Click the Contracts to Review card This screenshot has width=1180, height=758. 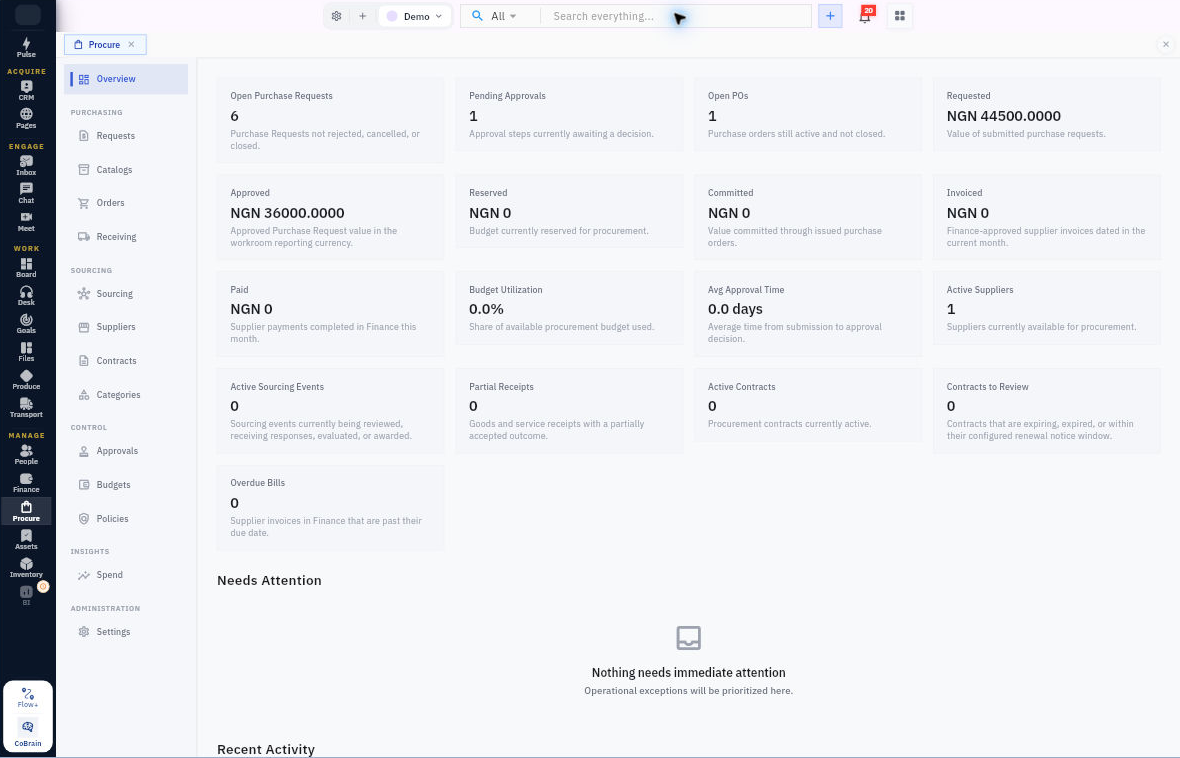pyautogui.click(x=1047, y=410)
